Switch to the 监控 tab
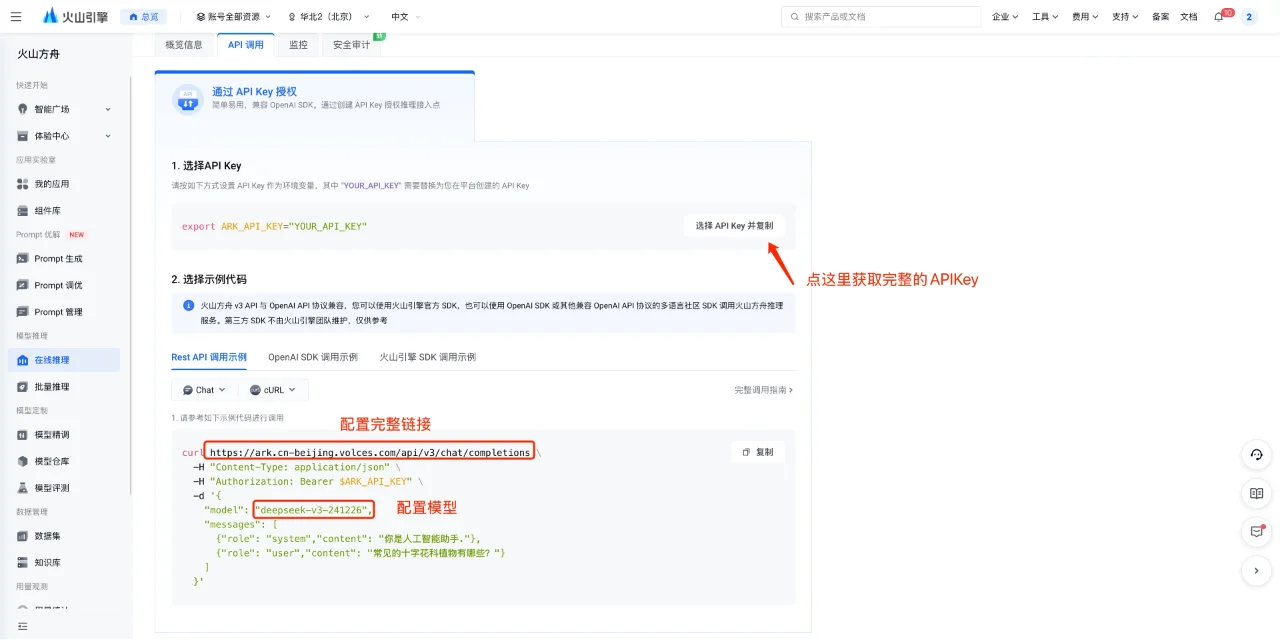 pyautogui.click(x=298, y=45)
